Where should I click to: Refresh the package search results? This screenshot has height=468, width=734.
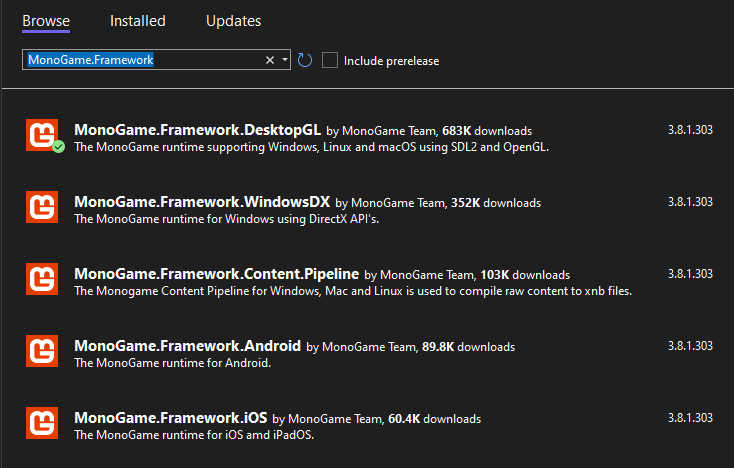point(305,60)
